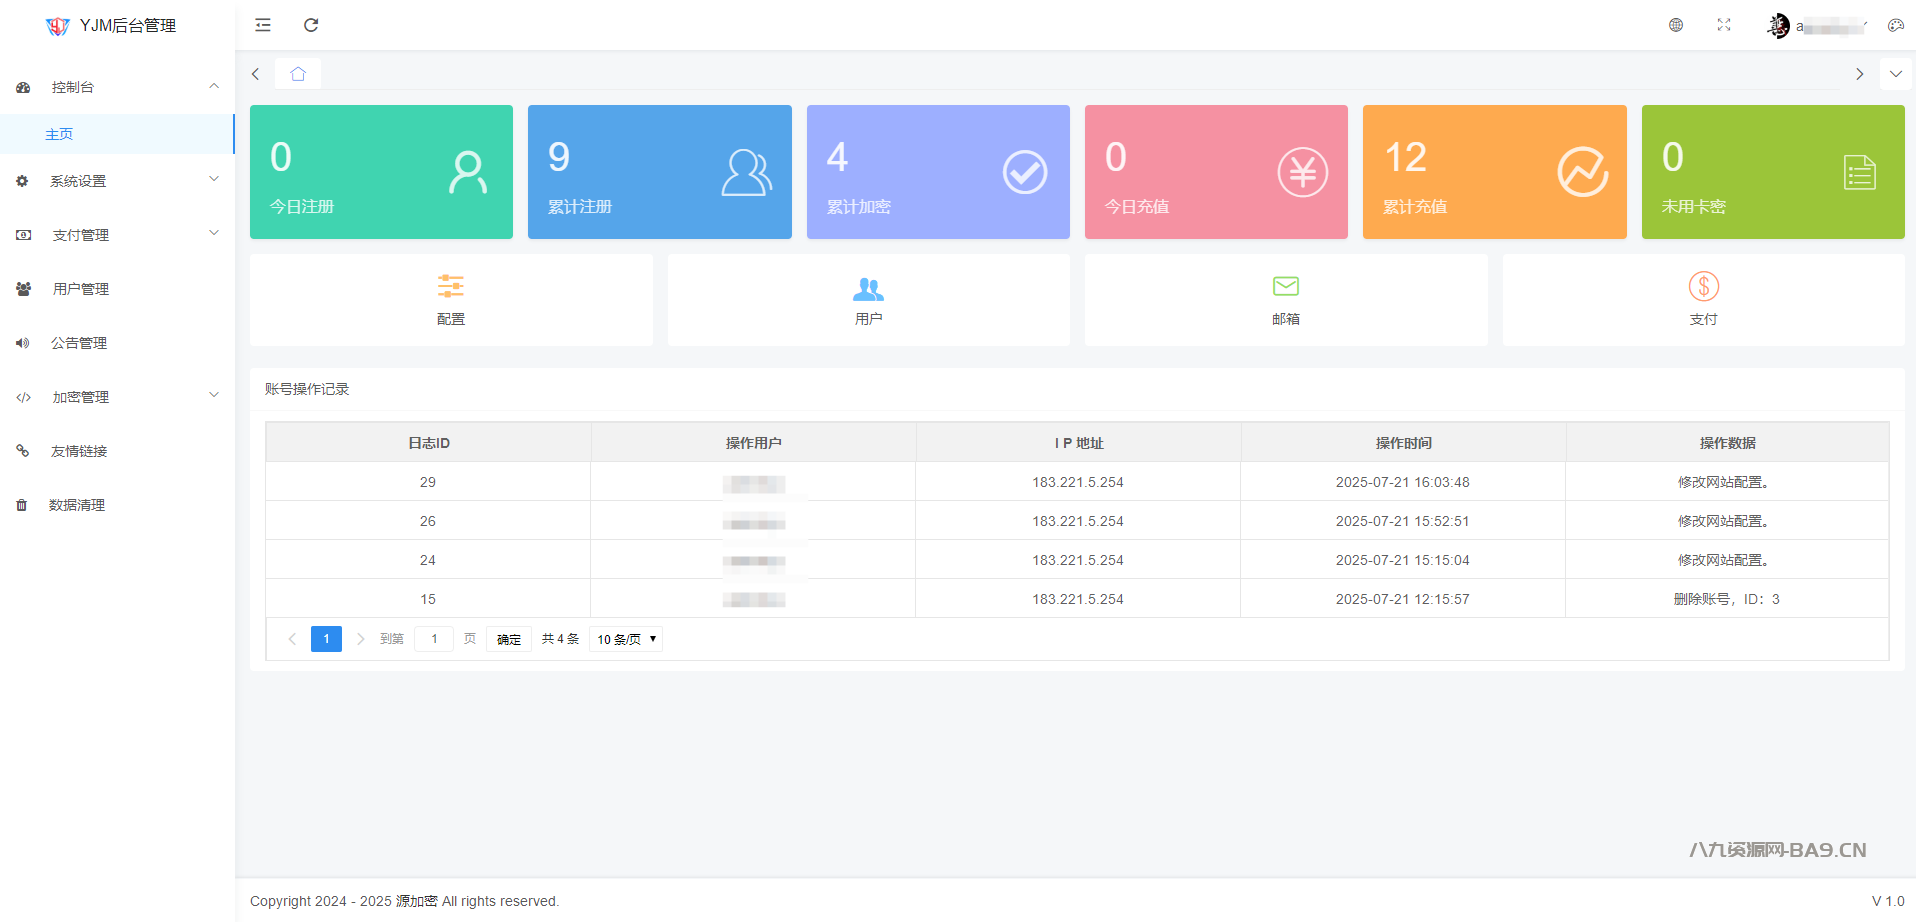Click the home tab icon
Image resolution: width=1916 pixels, height=922 pixels.
click(298, 74)
